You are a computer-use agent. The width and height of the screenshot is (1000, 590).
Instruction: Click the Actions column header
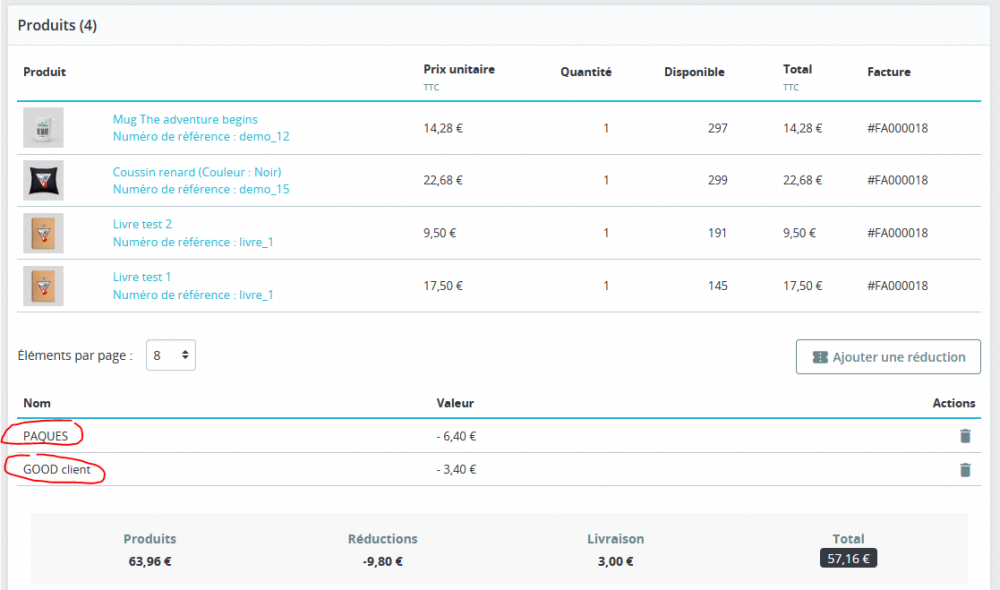[x=953, y=403]
